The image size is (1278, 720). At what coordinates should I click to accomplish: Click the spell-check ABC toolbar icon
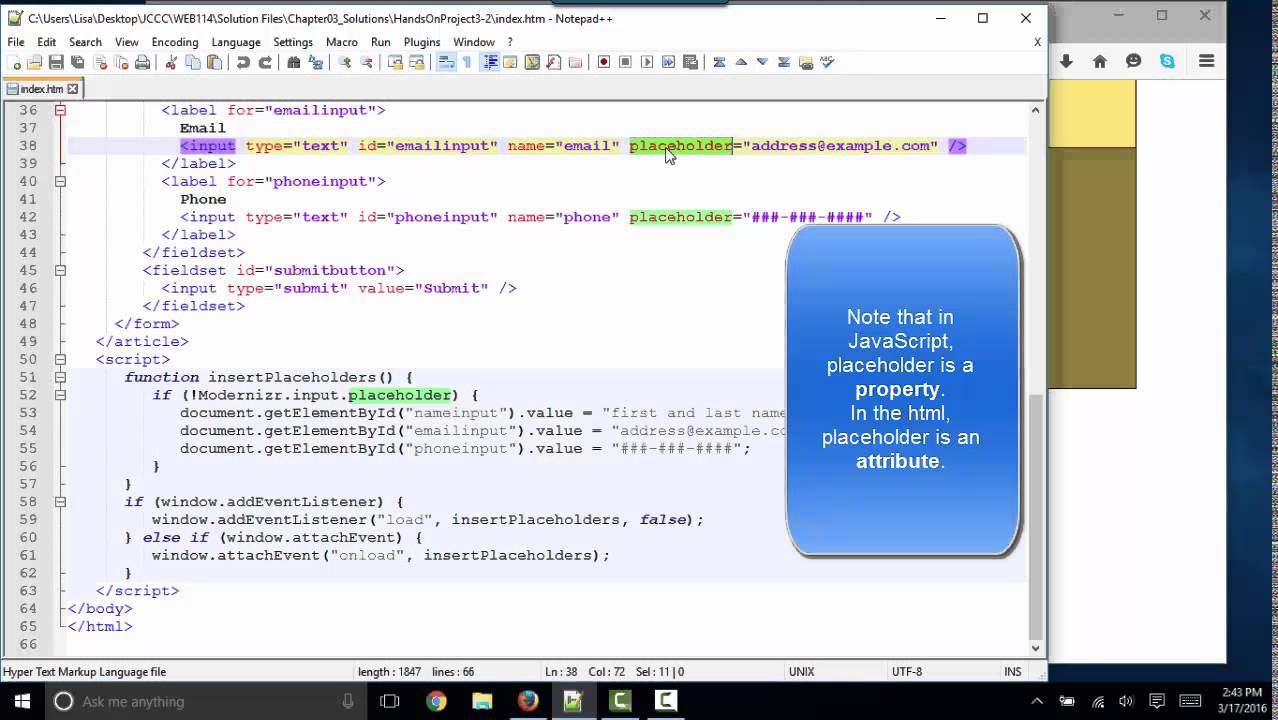click(827, 62)
